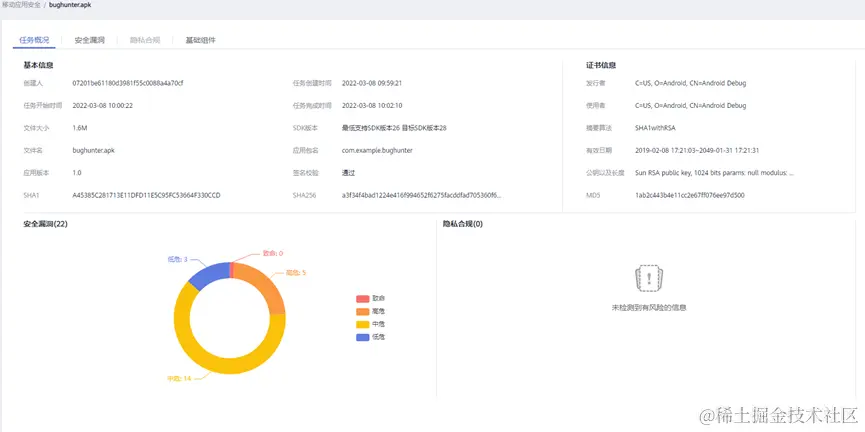Viewport: 865px width, 432px height.
Task: Select task creation time 2022-03-08 09:59:21
Action: pos(372,83)
